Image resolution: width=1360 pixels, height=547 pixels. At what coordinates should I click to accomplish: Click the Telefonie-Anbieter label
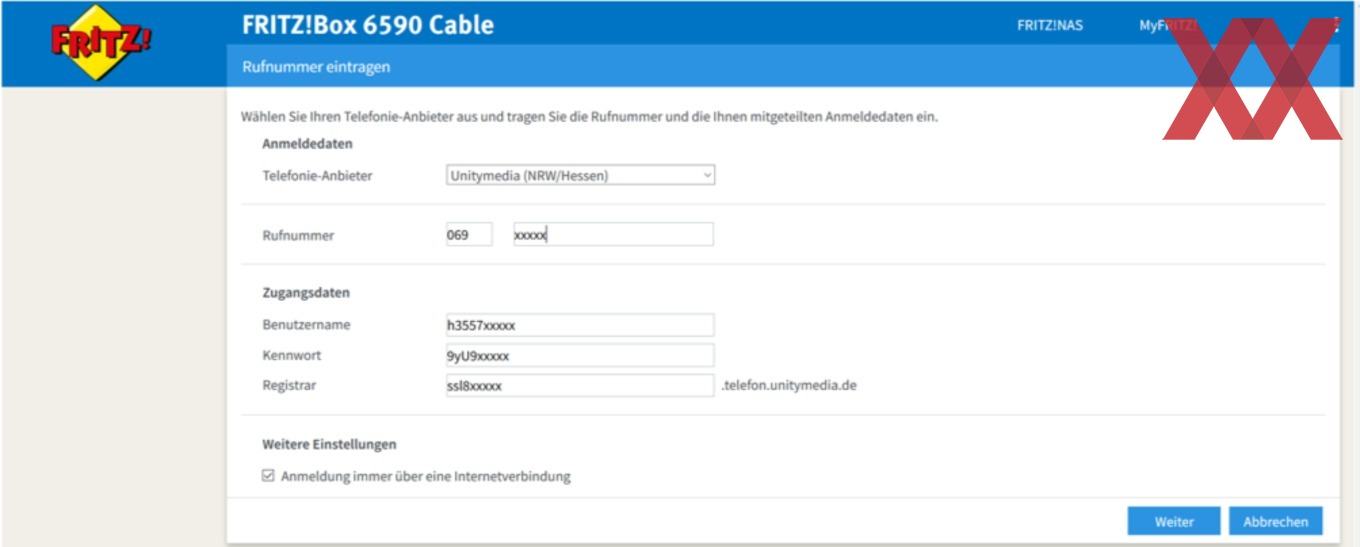317,176
